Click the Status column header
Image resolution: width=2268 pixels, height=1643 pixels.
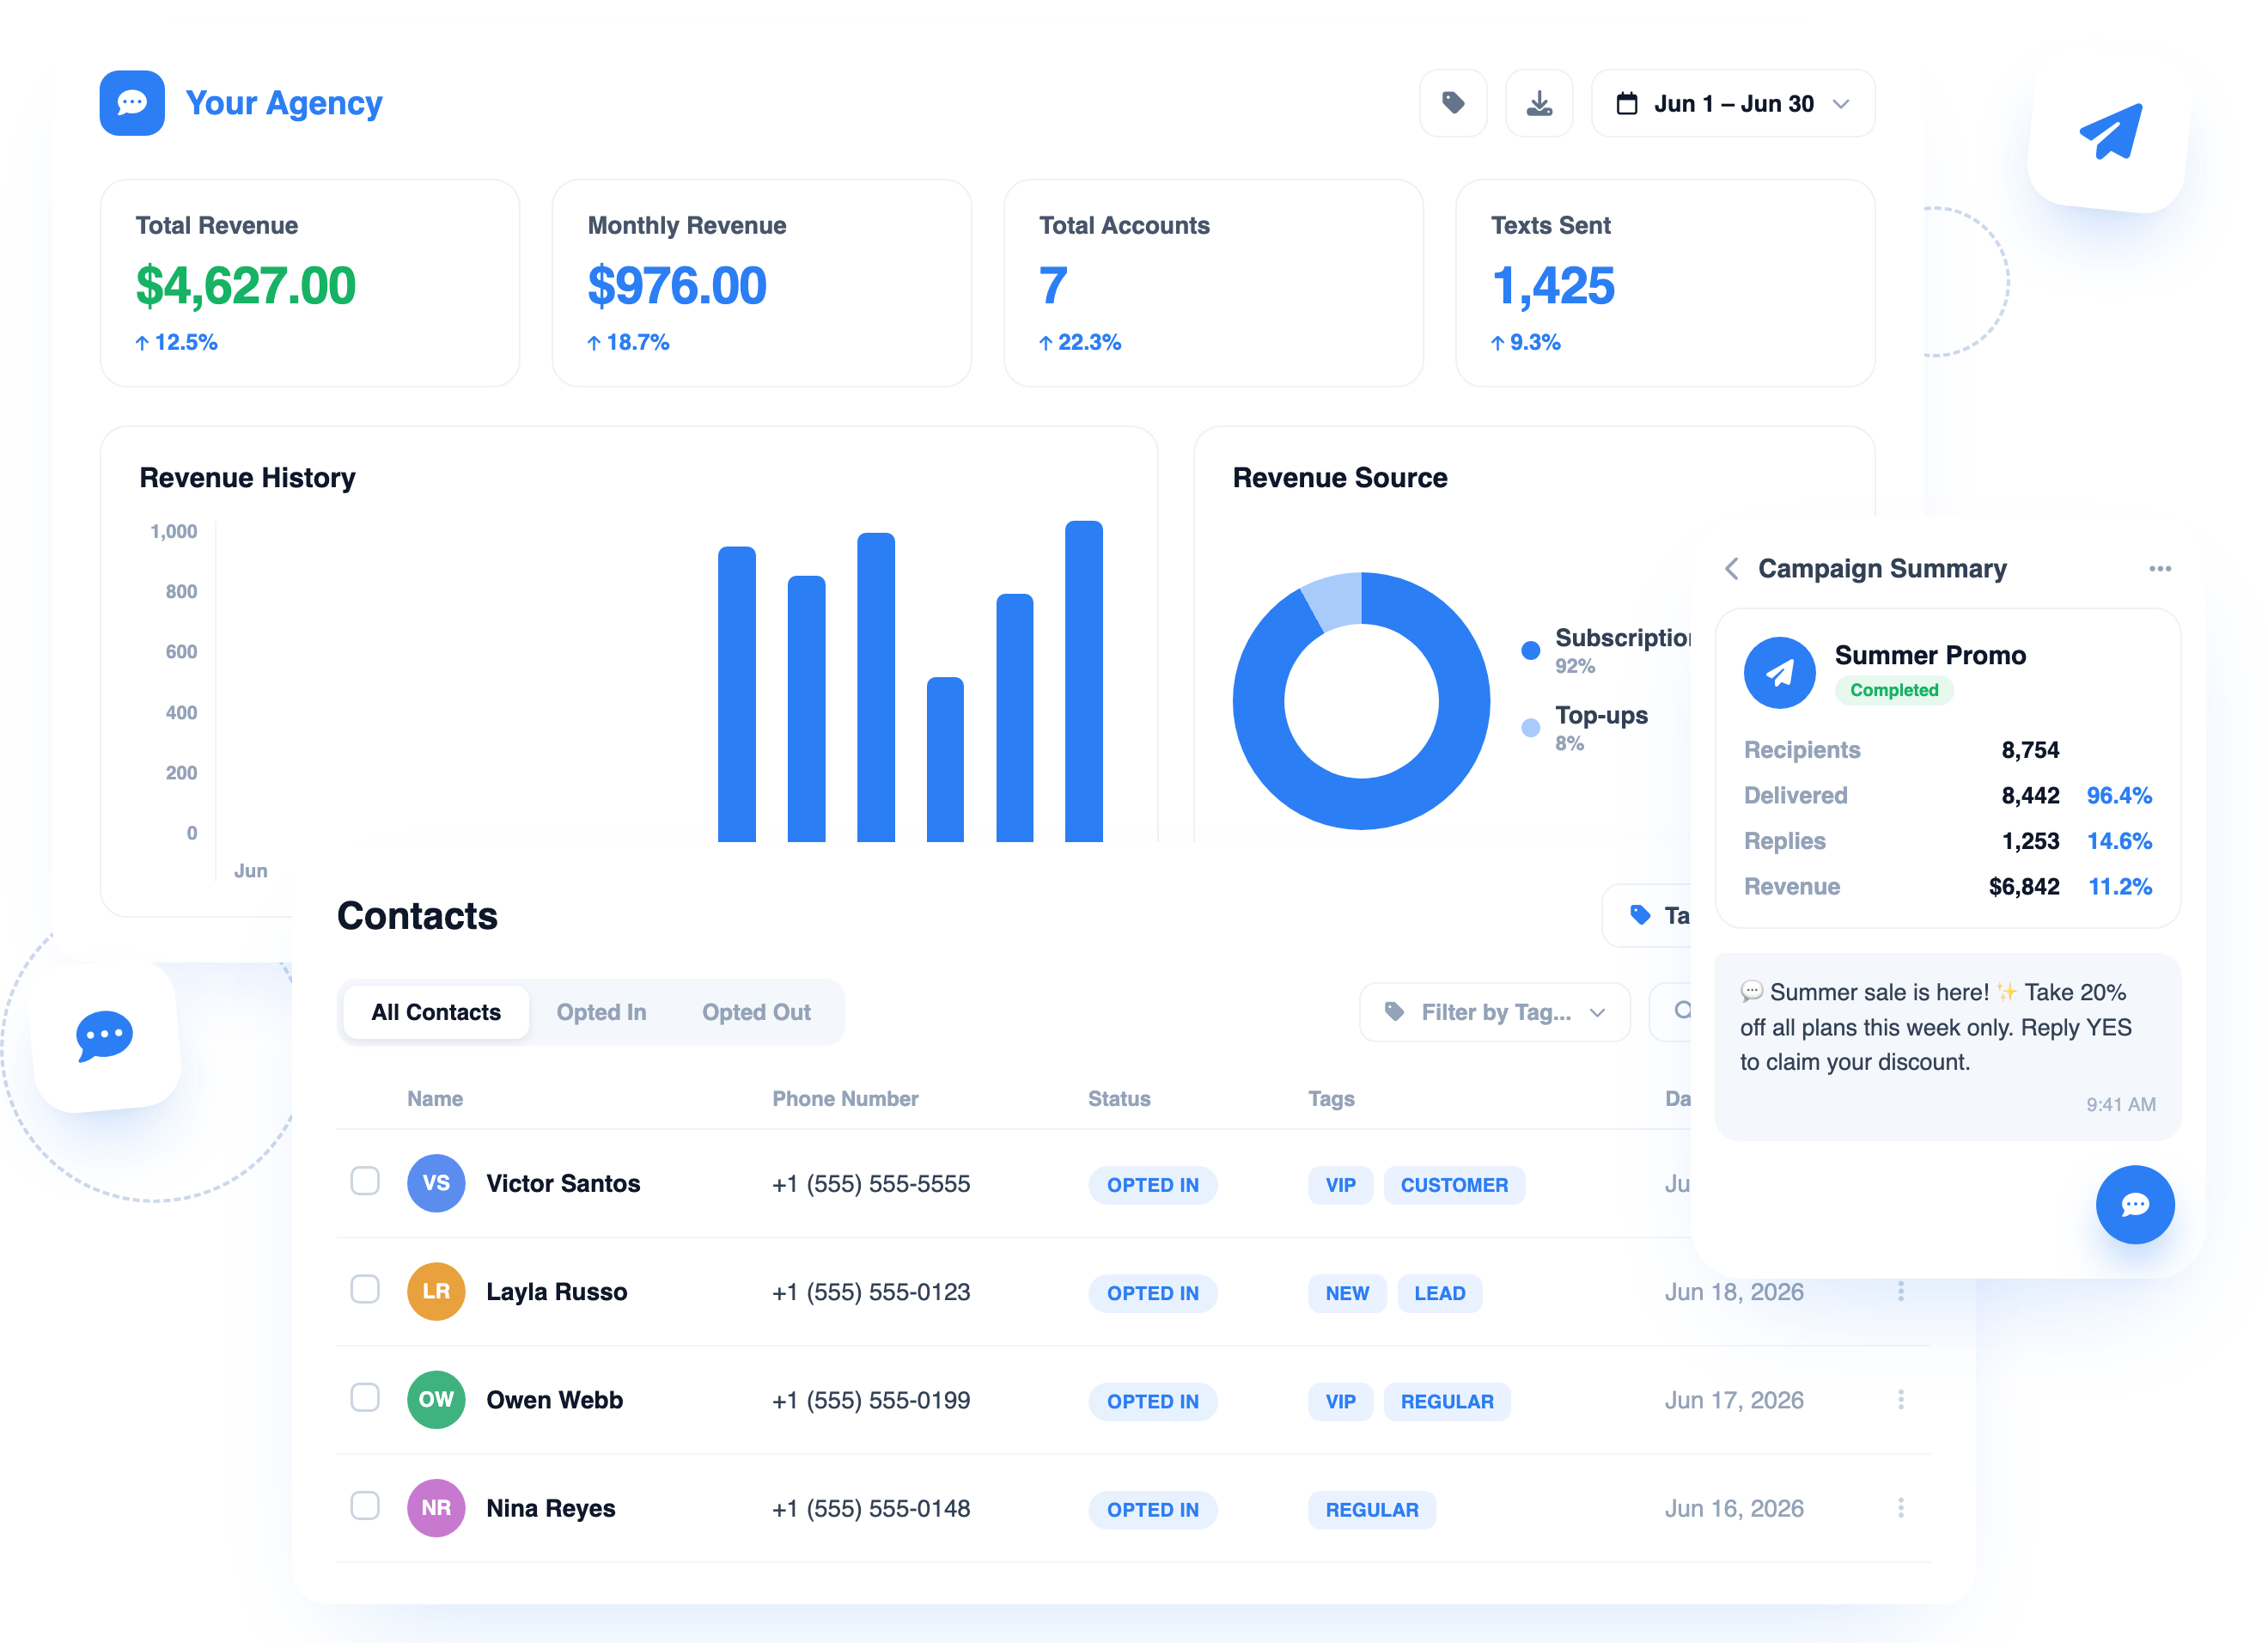(x=1119, y=1098)
